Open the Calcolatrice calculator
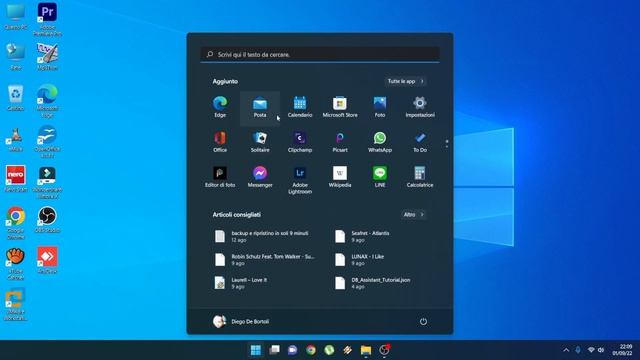 click(420, 177)
